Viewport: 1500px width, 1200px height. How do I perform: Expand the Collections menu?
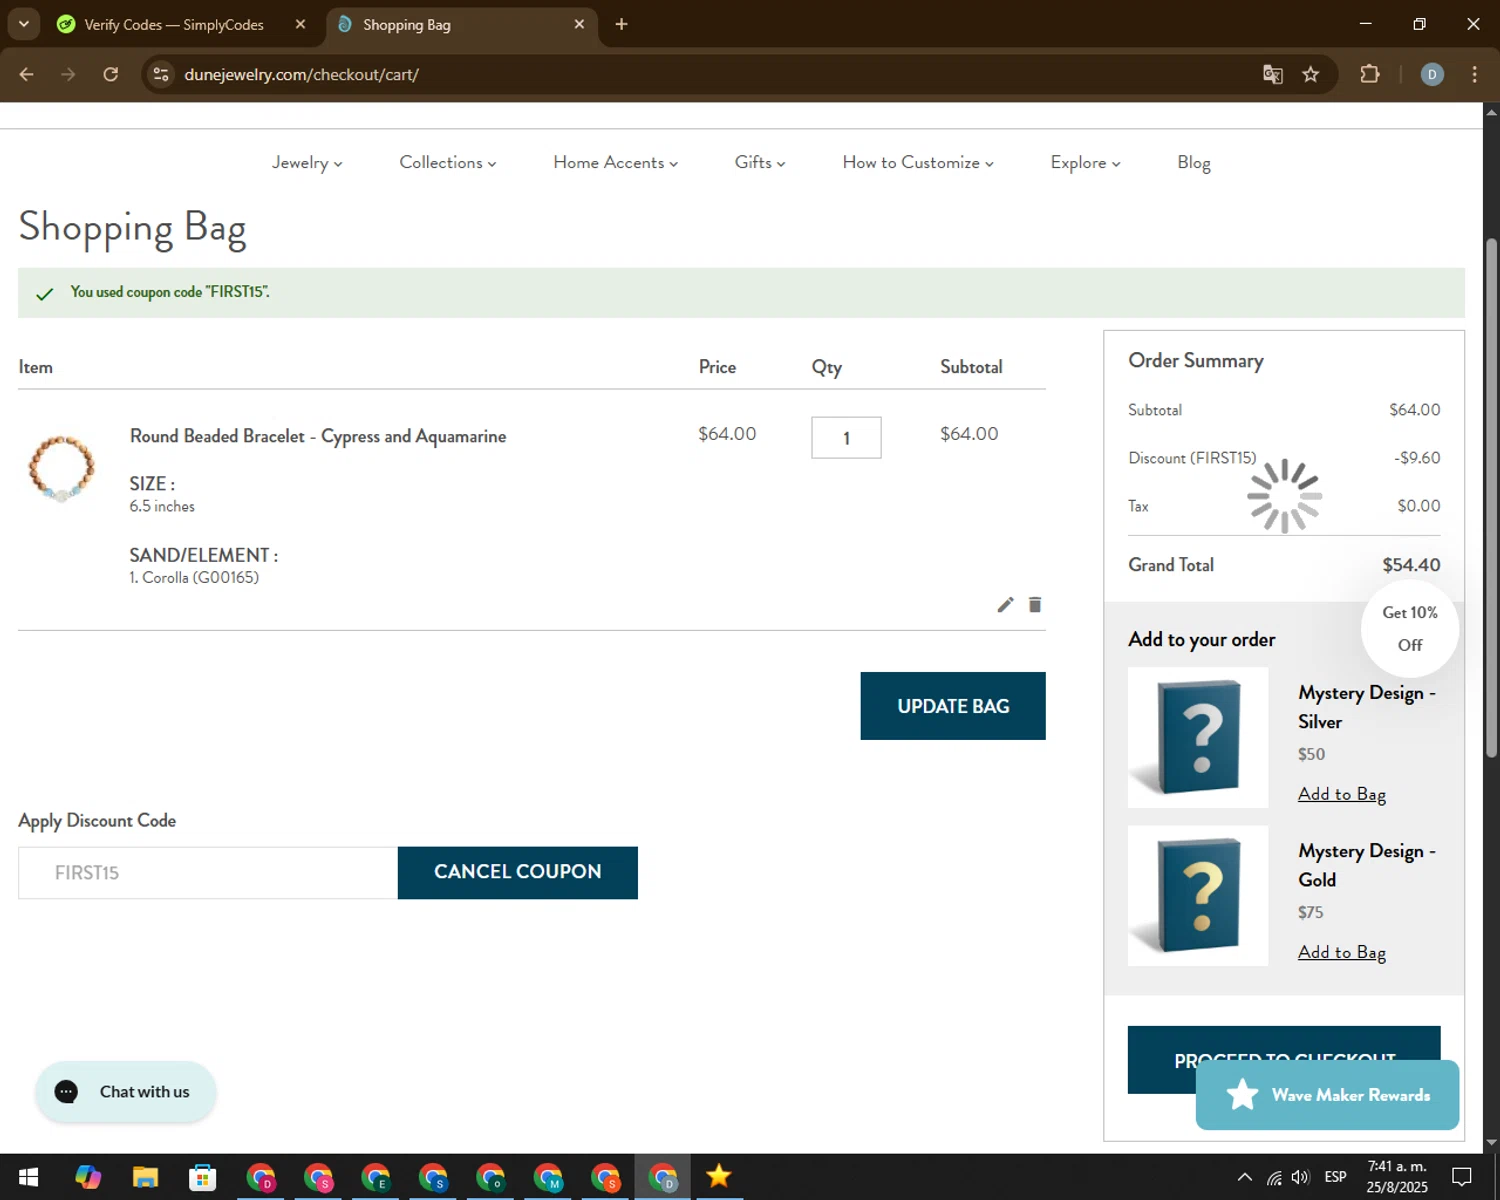[447, 162]
